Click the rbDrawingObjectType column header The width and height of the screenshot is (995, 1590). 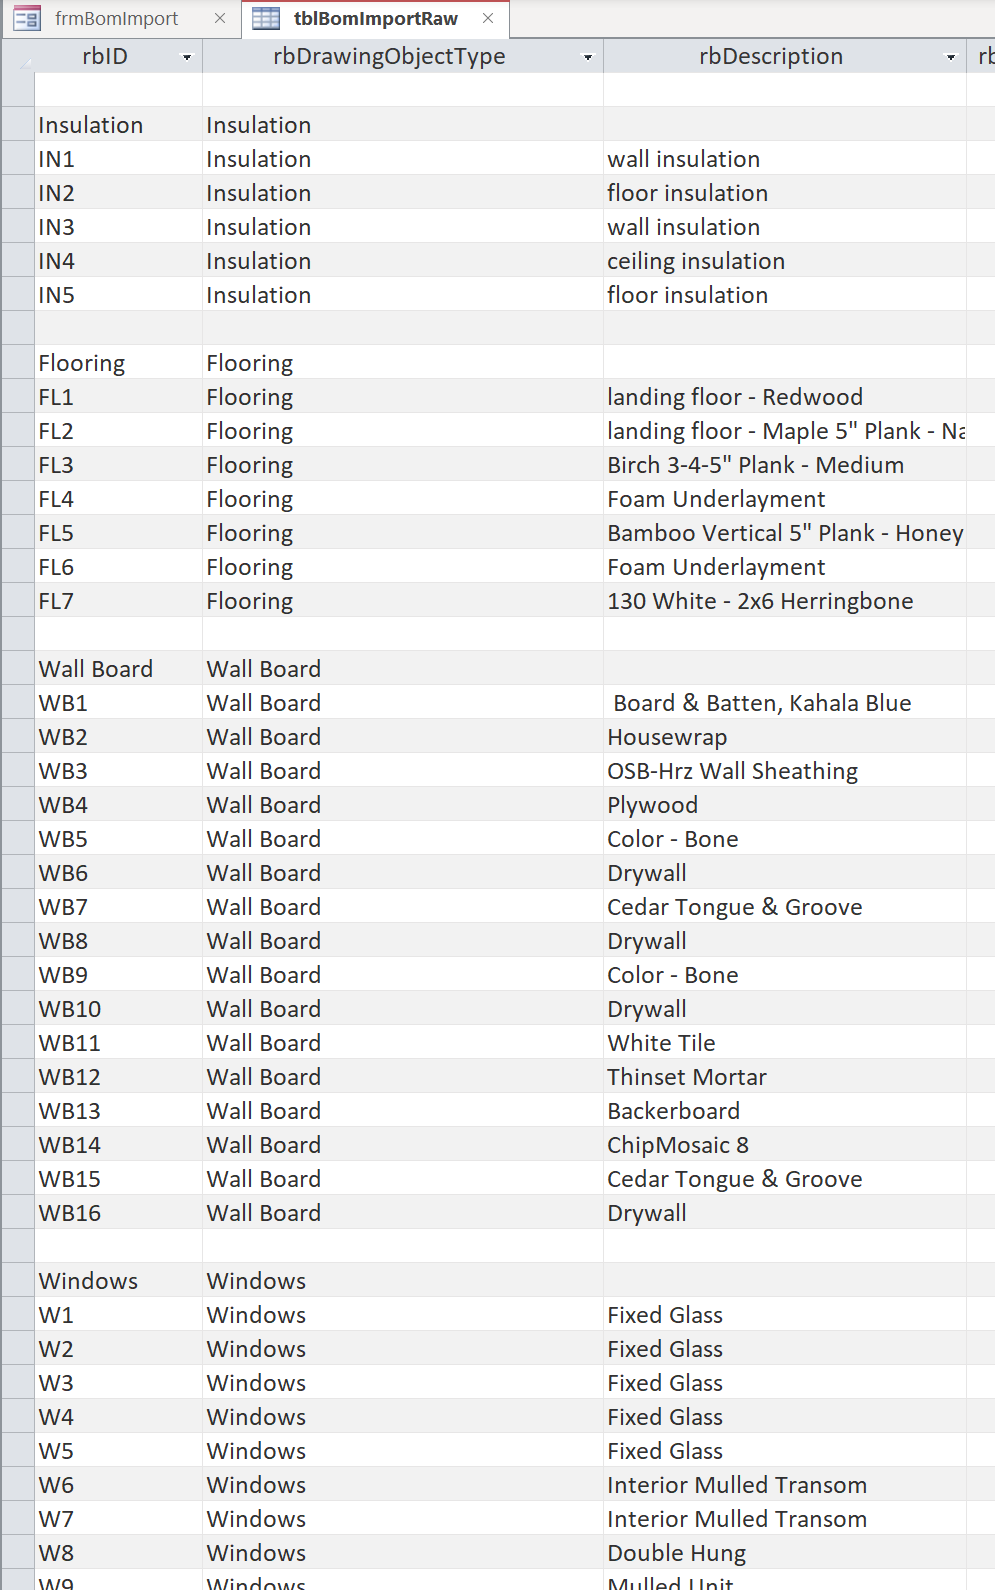tap(389, 57)
